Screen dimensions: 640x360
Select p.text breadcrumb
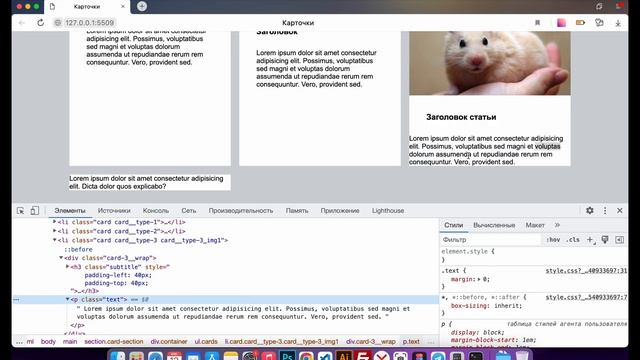click(411, 341)
